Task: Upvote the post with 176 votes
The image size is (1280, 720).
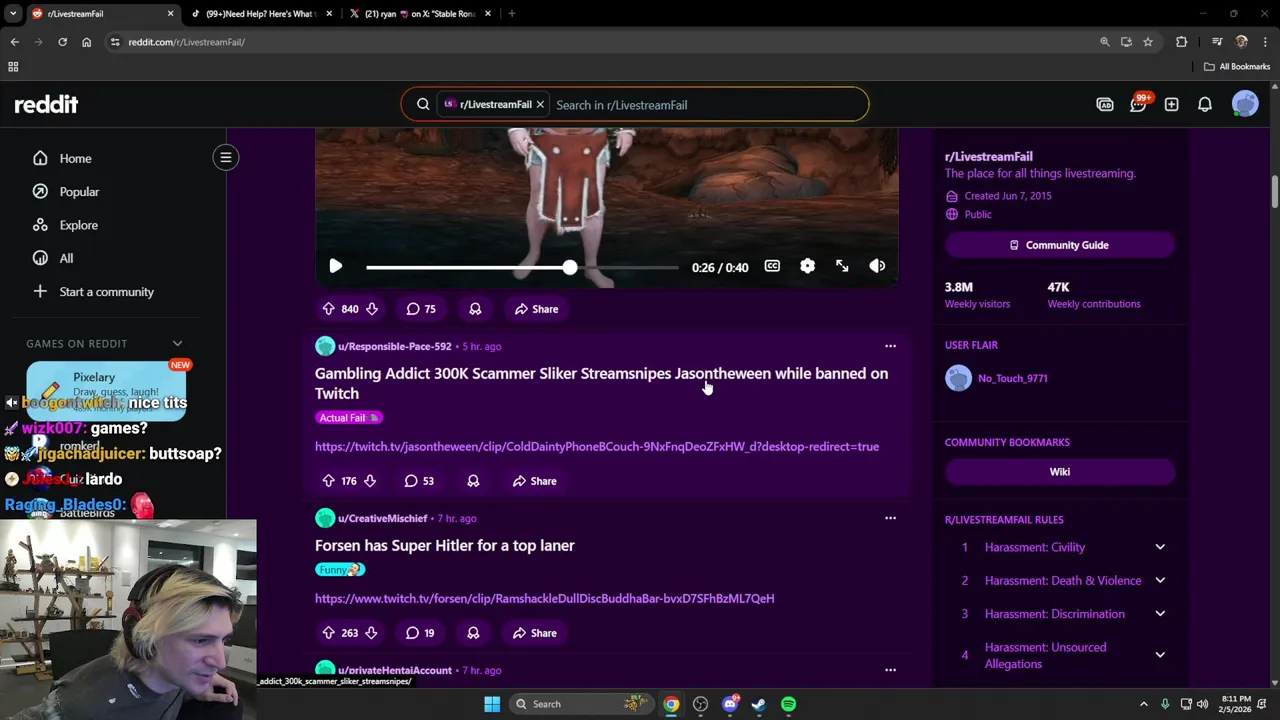Action: tap(328, 481)
